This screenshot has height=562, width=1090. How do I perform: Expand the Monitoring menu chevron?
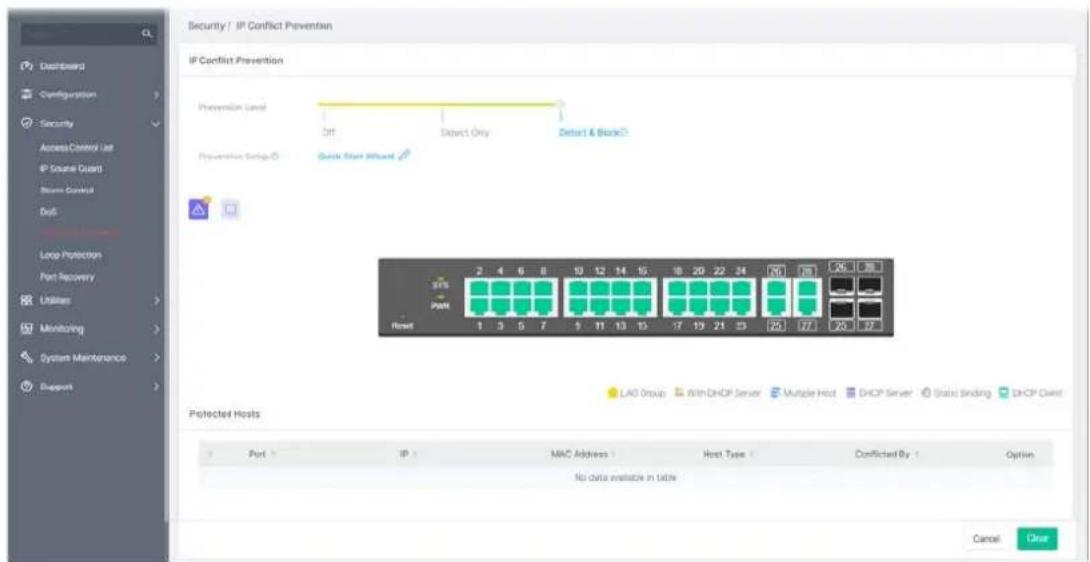point(157,328)
